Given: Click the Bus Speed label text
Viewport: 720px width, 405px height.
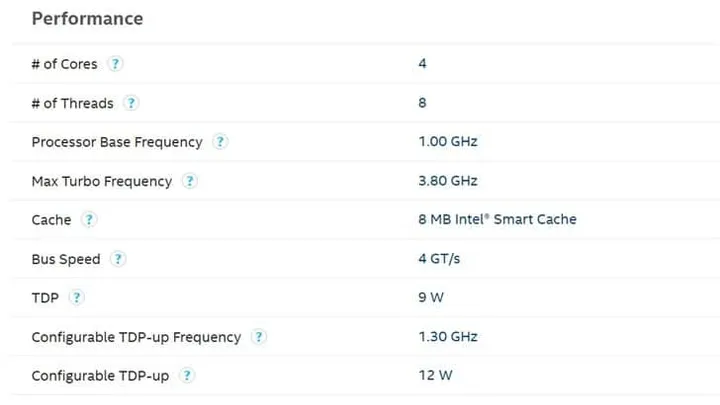Looking at the screenshot, I should pyautogui.click(x=66, y=259).
